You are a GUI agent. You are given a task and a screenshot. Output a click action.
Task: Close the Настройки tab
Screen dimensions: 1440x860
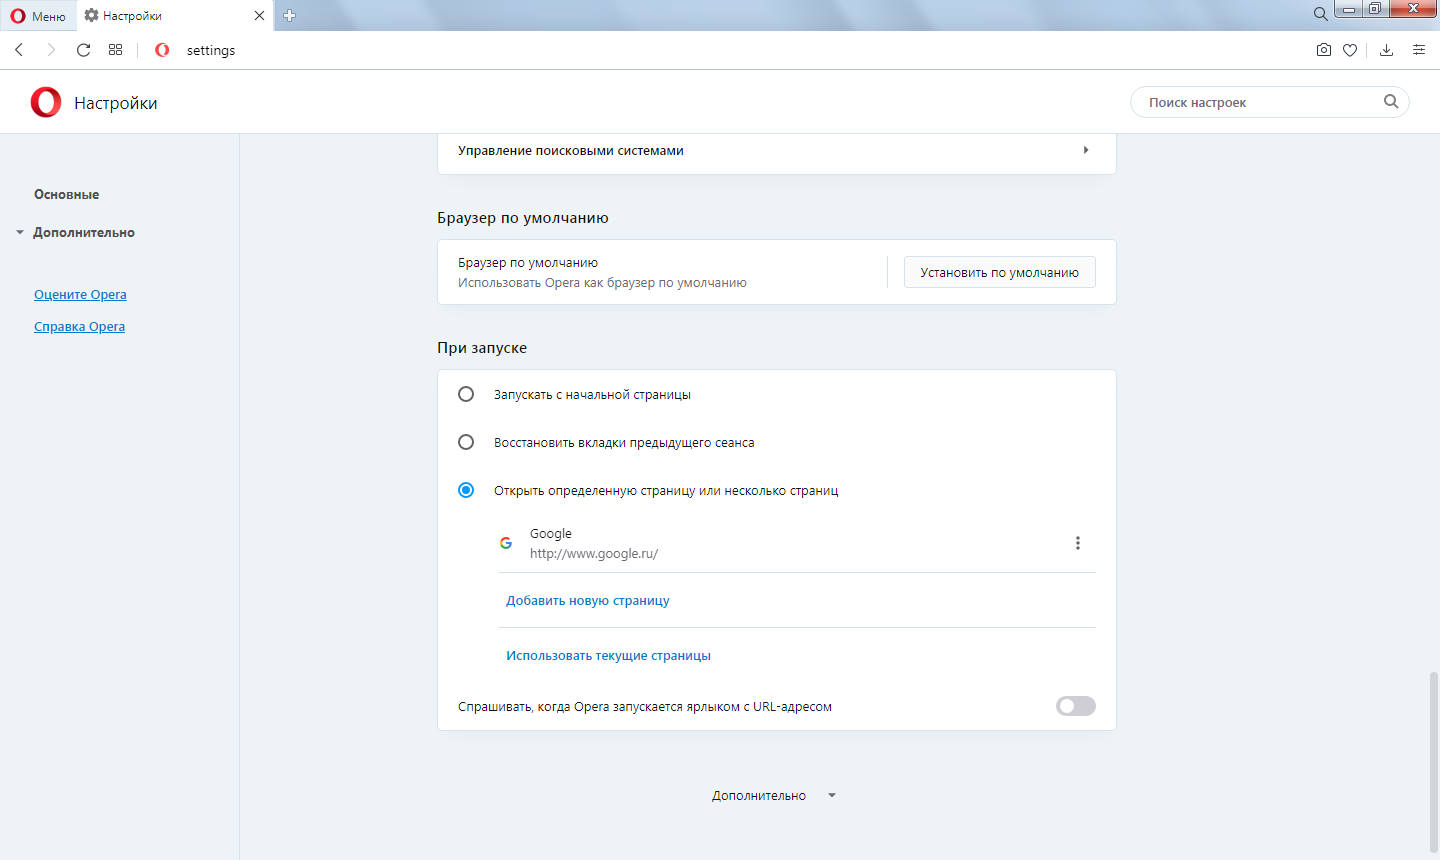pyautogui.click(x=259, y=16)
